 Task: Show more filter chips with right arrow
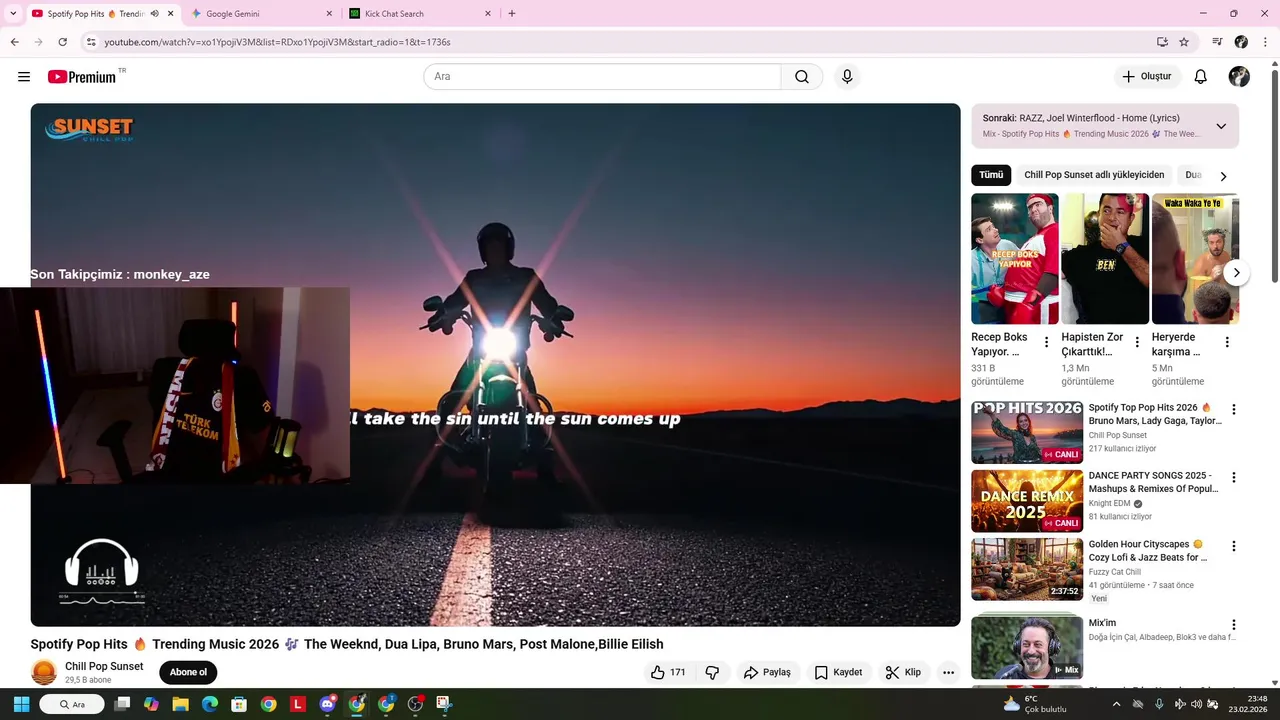(1223, 176)
